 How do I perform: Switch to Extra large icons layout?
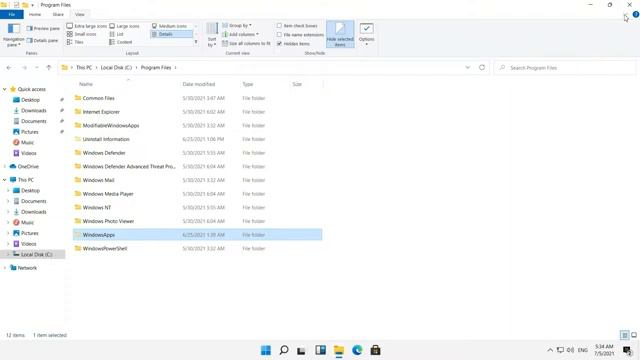tap(87, 26)
